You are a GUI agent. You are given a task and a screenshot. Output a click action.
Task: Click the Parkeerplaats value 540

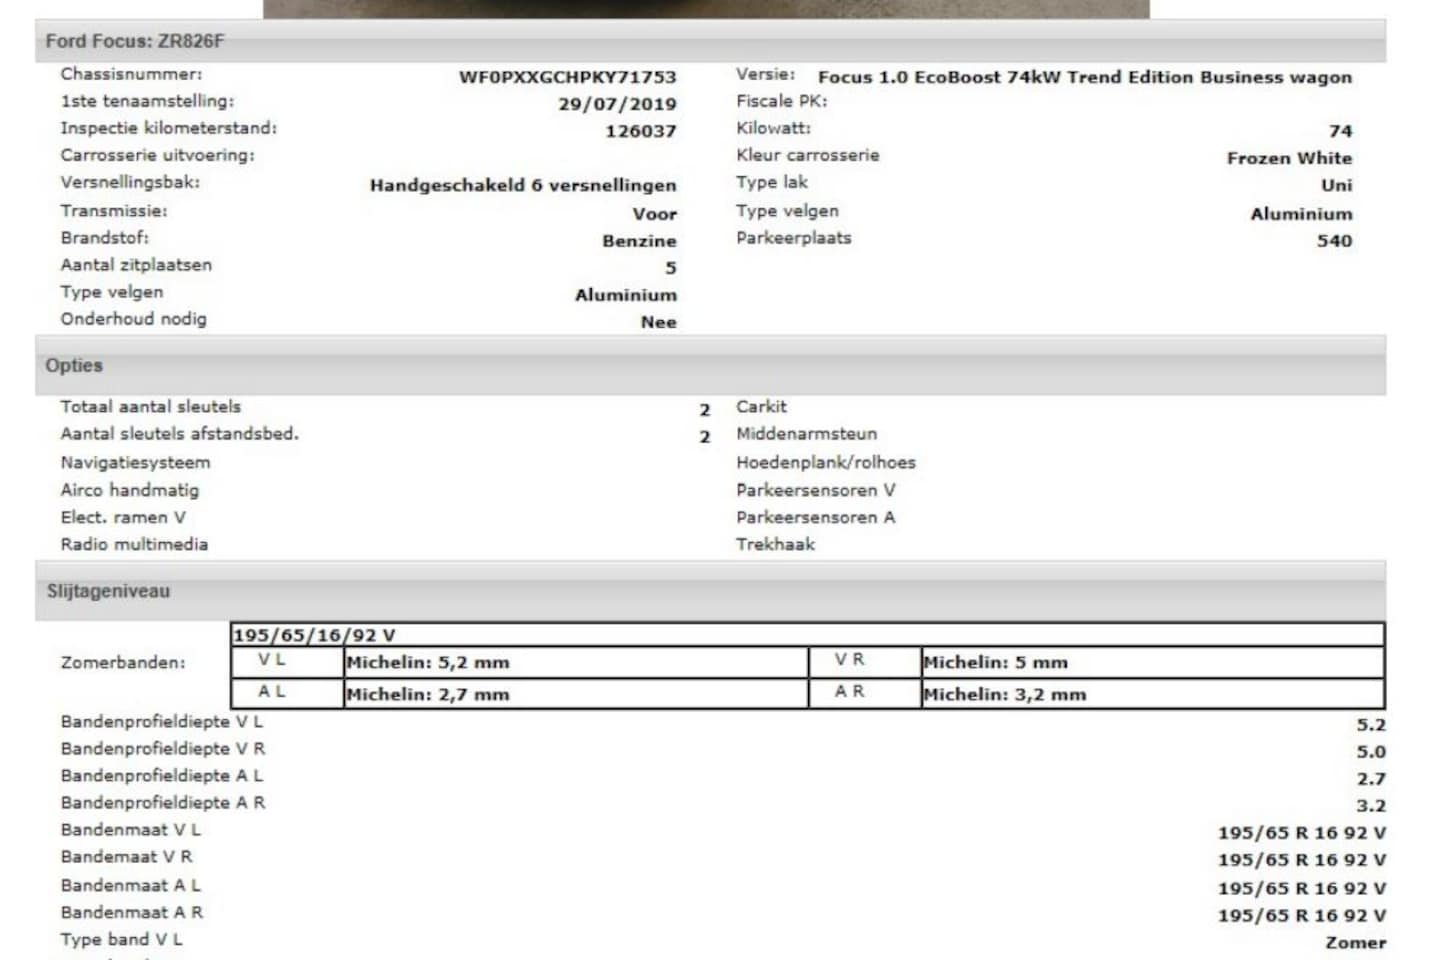pyautogui.click(x=1334, y=241)
